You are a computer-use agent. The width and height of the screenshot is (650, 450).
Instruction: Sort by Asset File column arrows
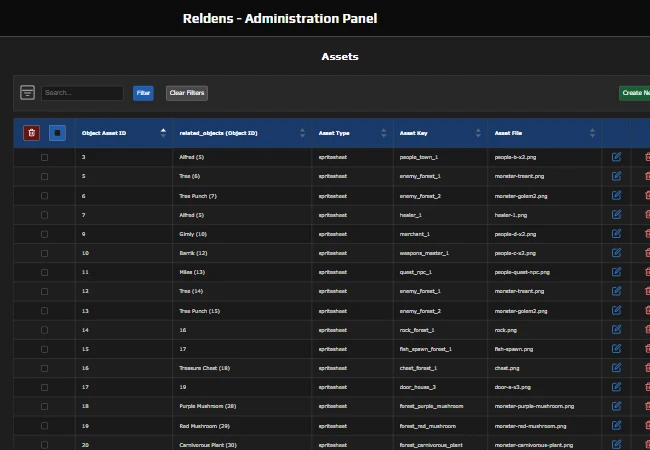pos(592,133)
